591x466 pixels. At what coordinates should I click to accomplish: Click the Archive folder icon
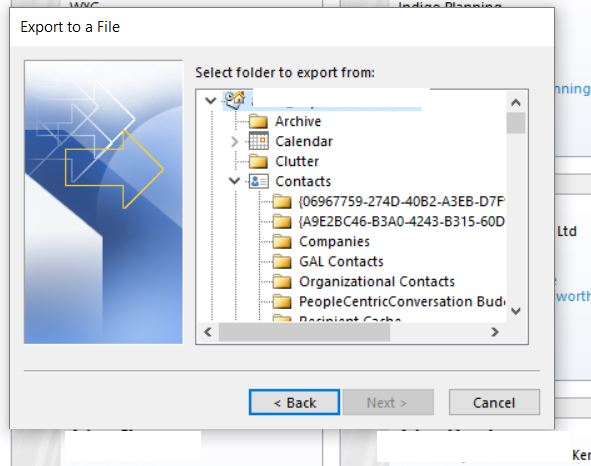coord(258,121)
